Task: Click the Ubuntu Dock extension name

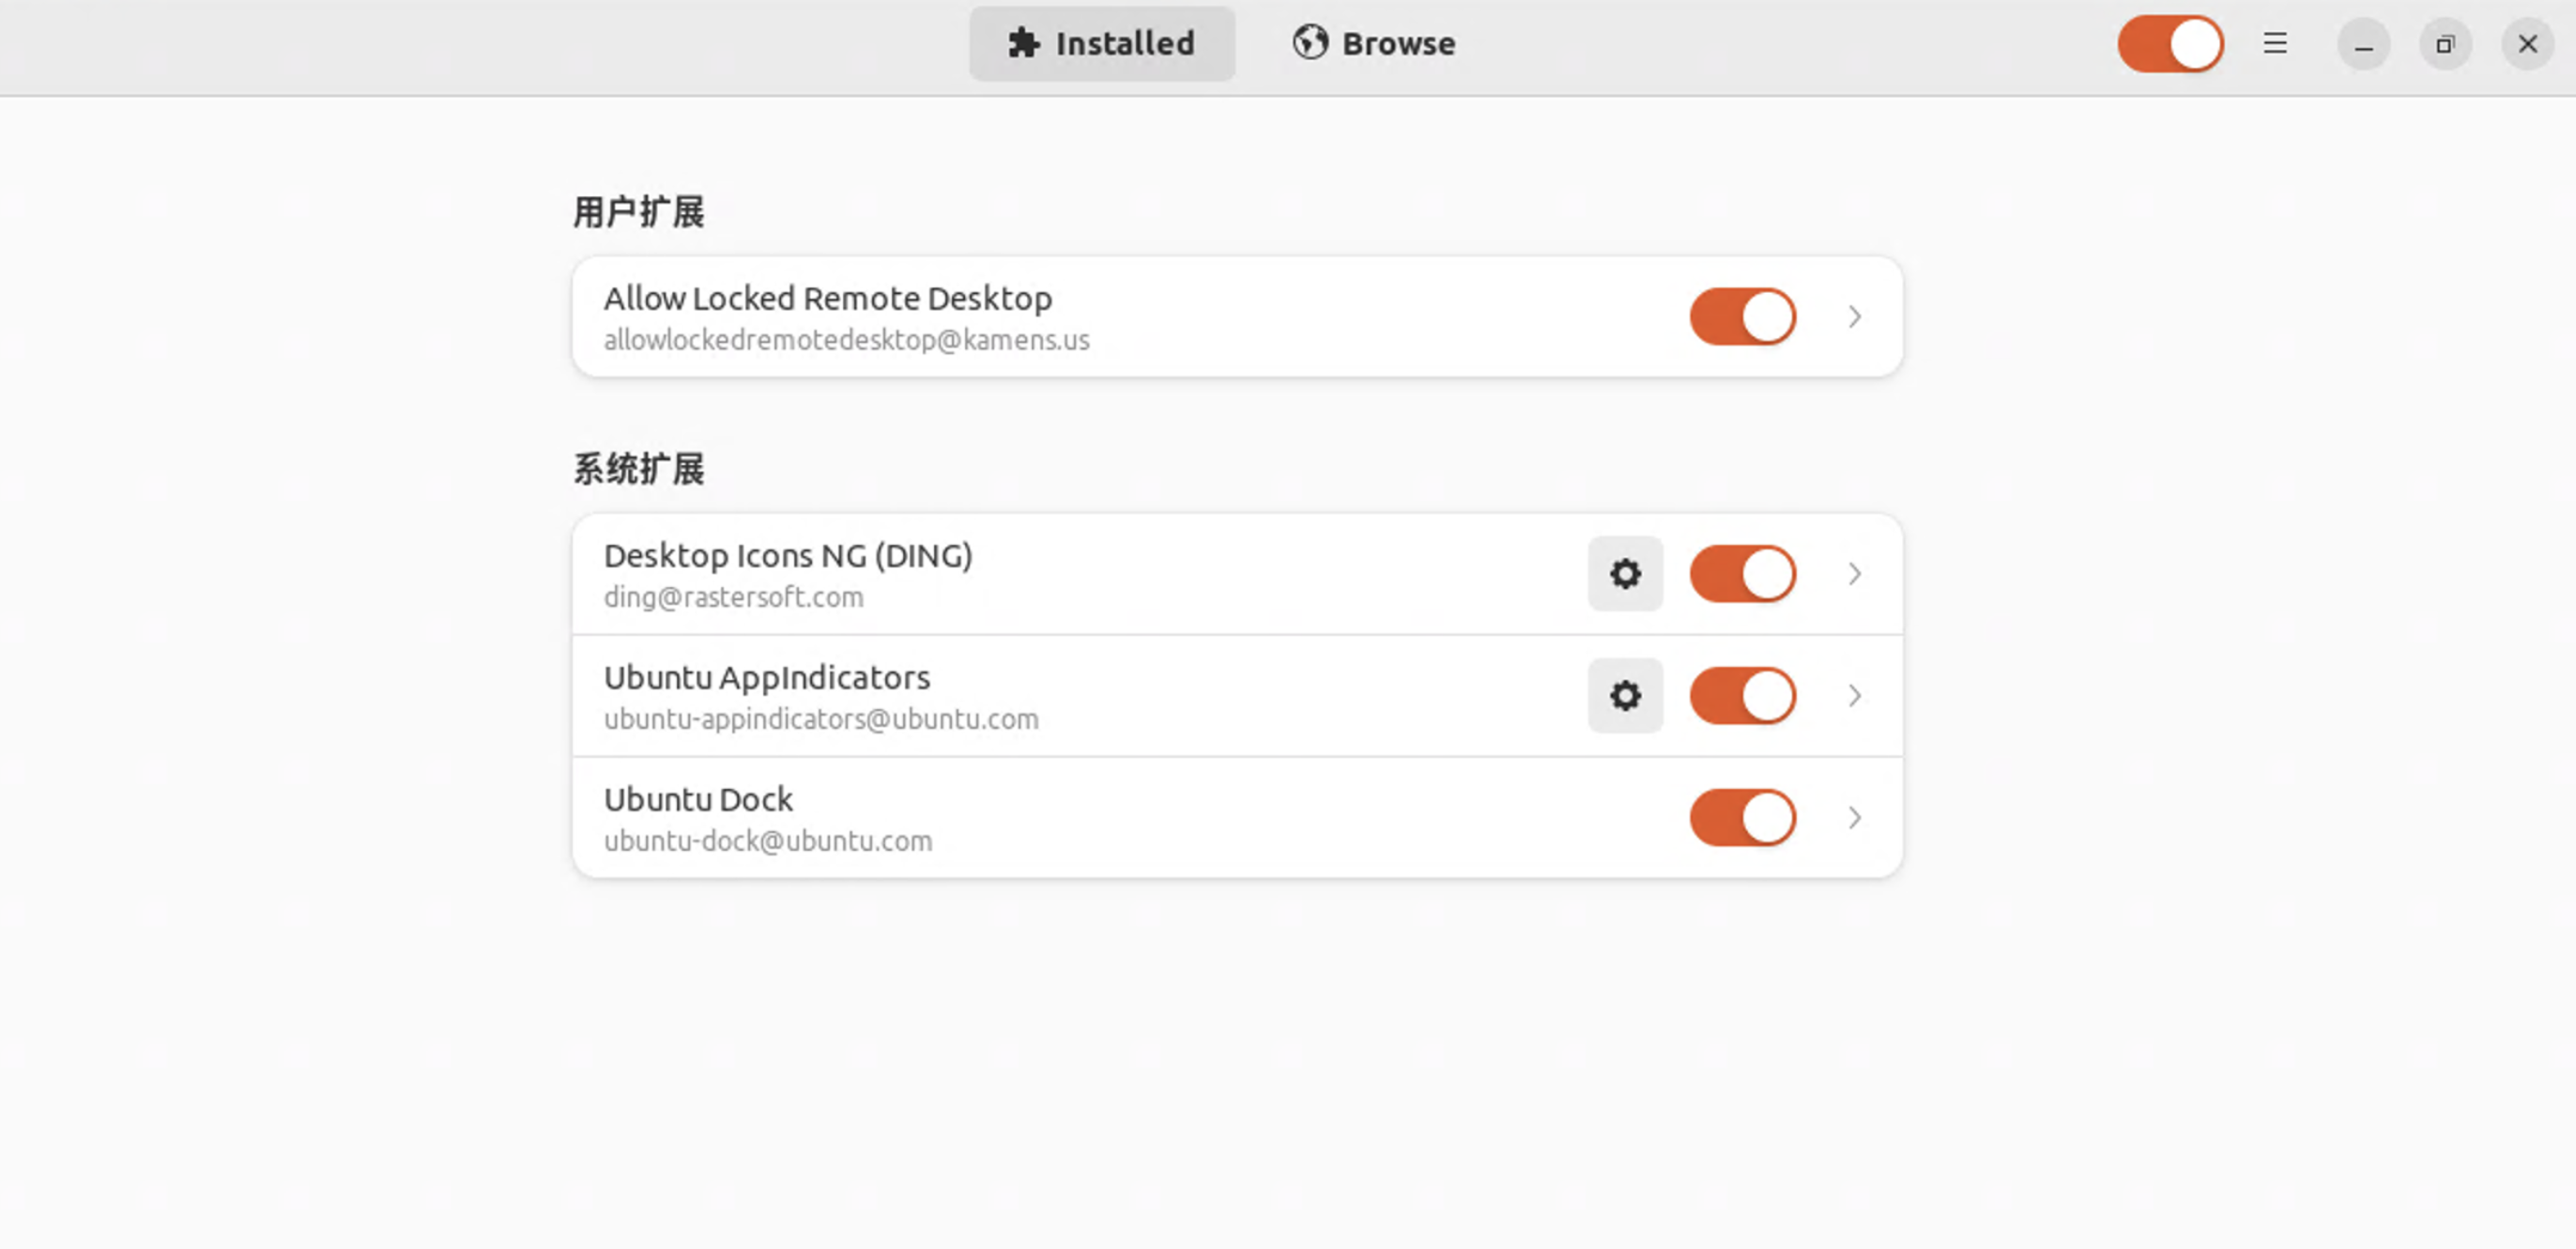Action: click(698, 800)
